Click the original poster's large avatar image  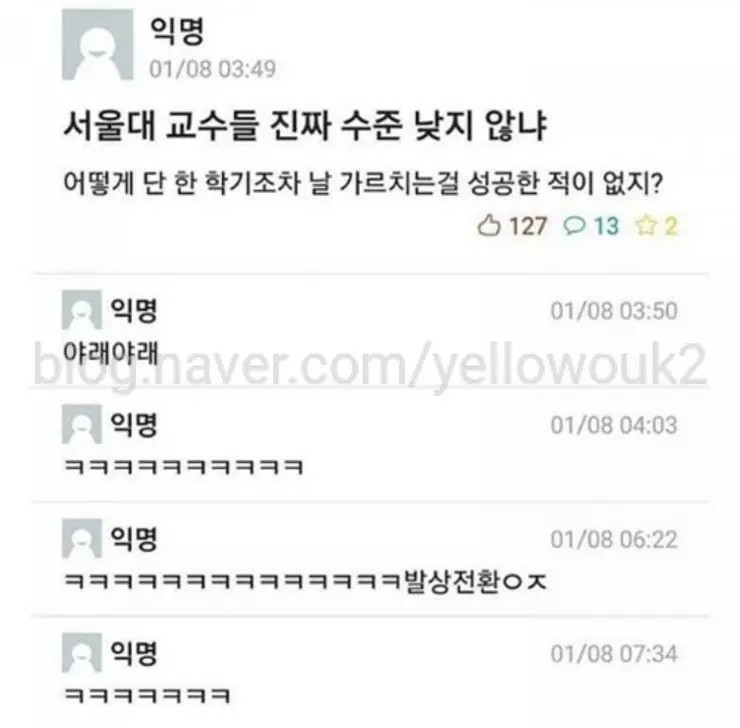pyautogui.click(x=98, y=45)
